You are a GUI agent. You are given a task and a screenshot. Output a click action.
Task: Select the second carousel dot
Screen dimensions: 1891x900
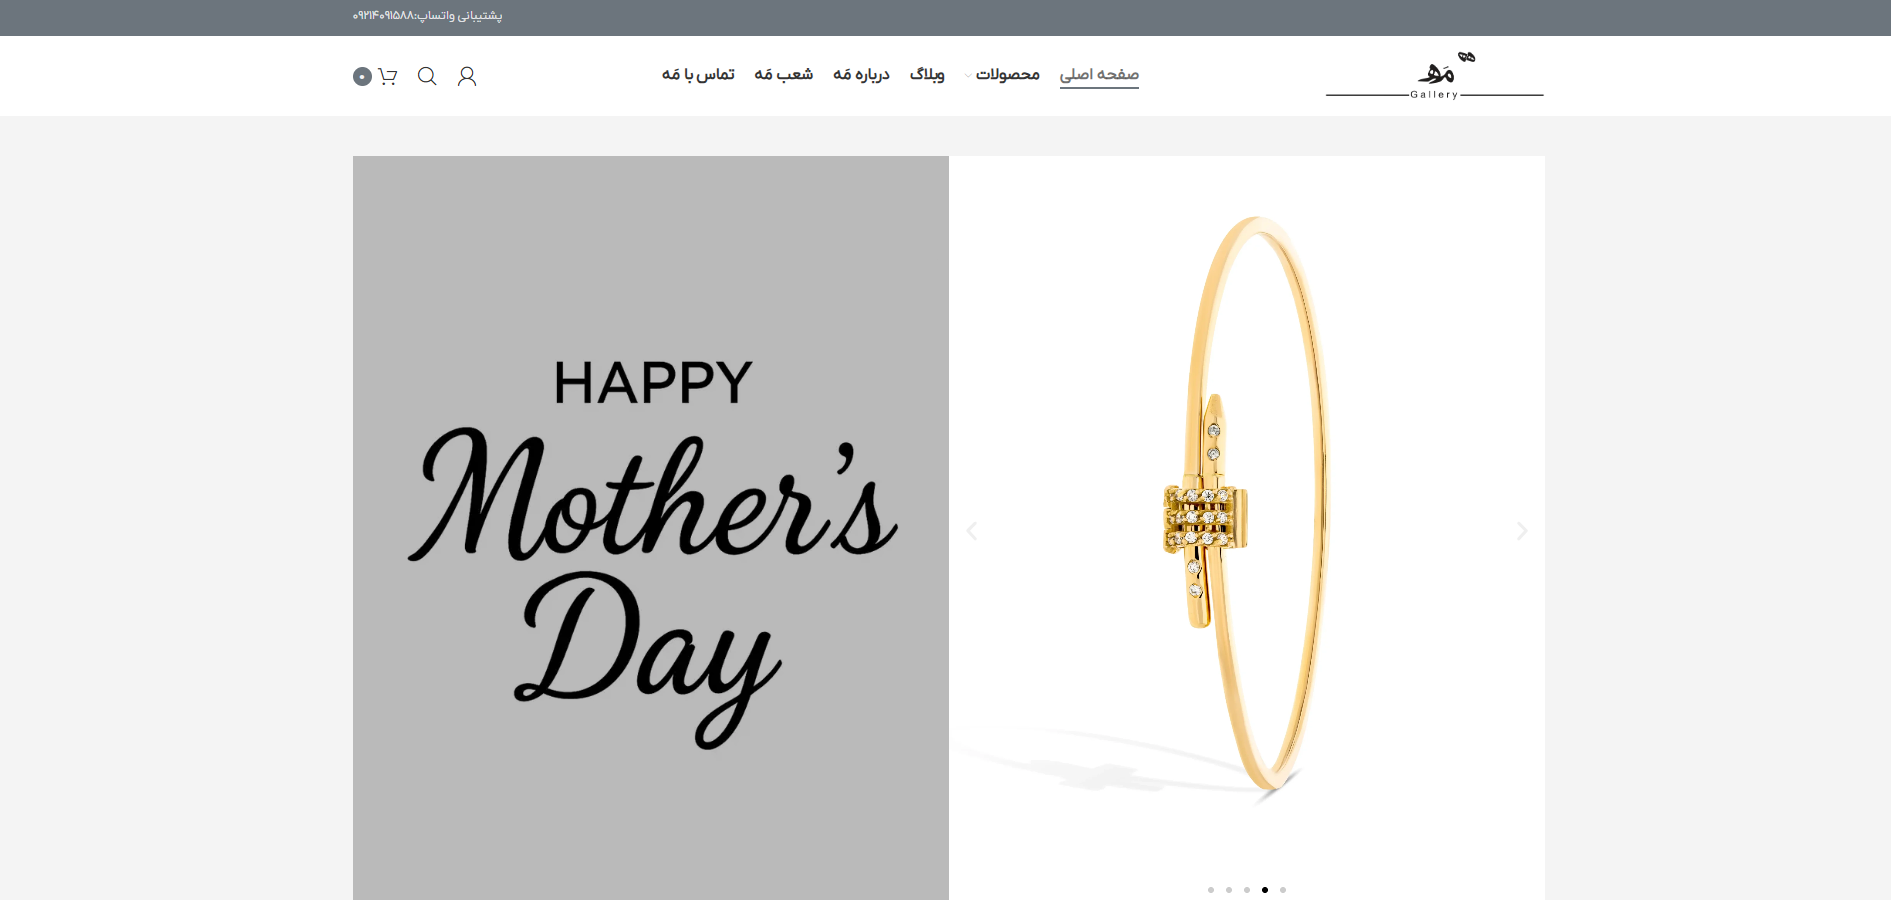[1229, 889]
